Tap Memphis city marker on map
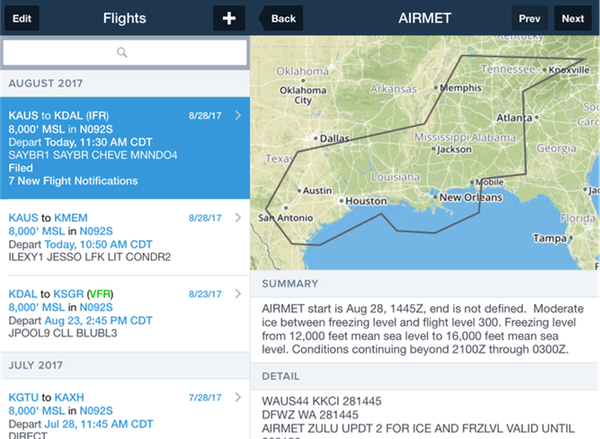 point(435,88)
